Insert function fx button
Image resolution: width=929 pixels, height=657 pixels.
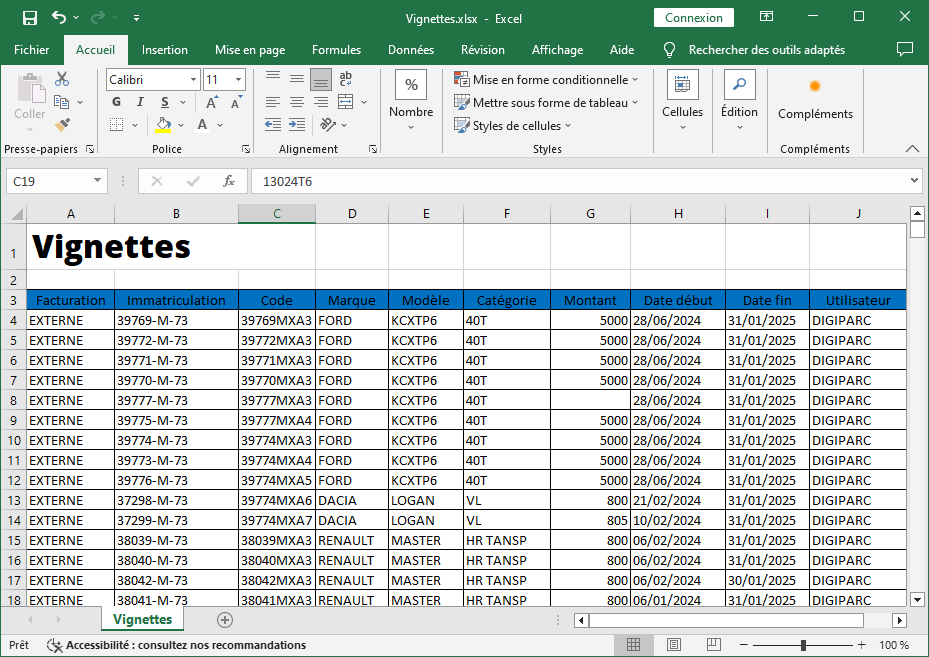tap(229, 181)
